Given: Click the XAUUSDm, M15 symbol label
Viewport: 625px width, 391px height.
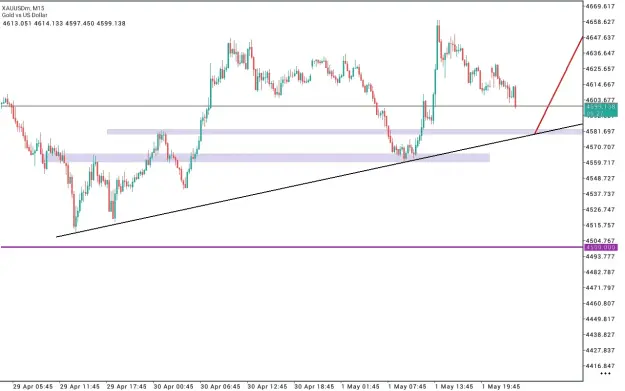Looking at the screenshot, I should (23, 8).
